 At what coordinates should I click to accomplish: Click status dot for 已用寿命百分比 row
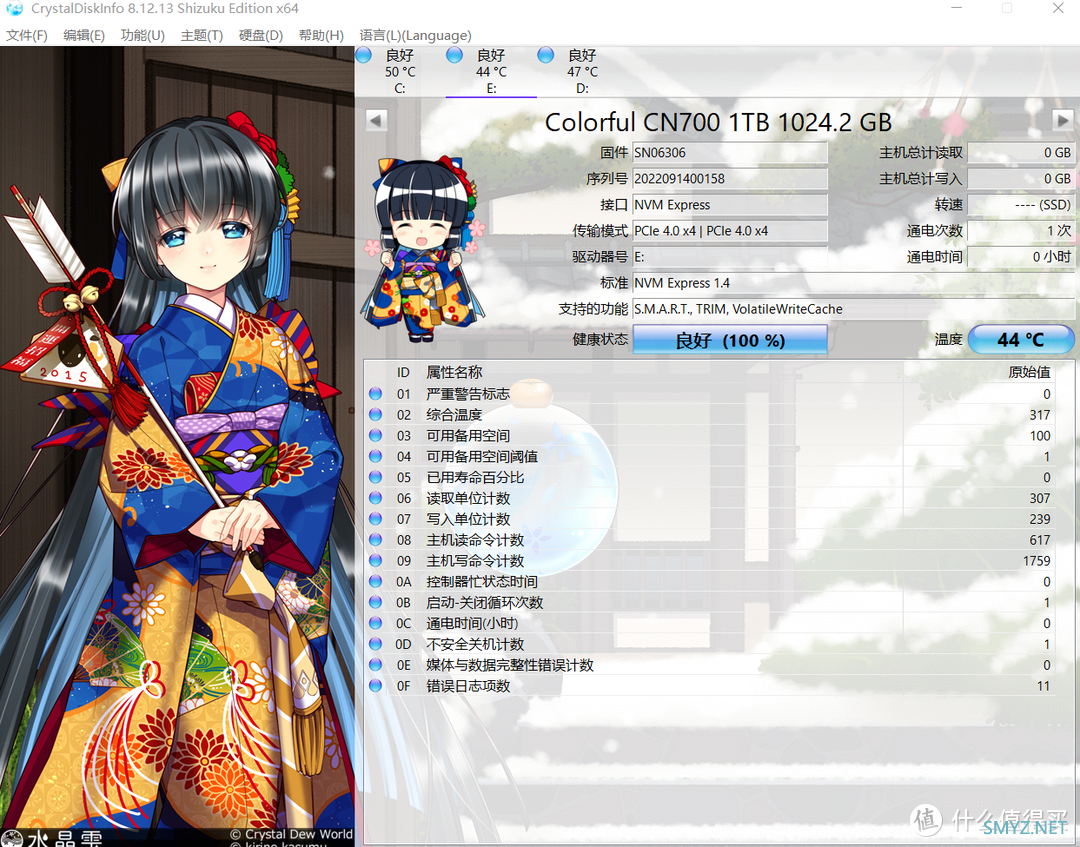[375, 477]
